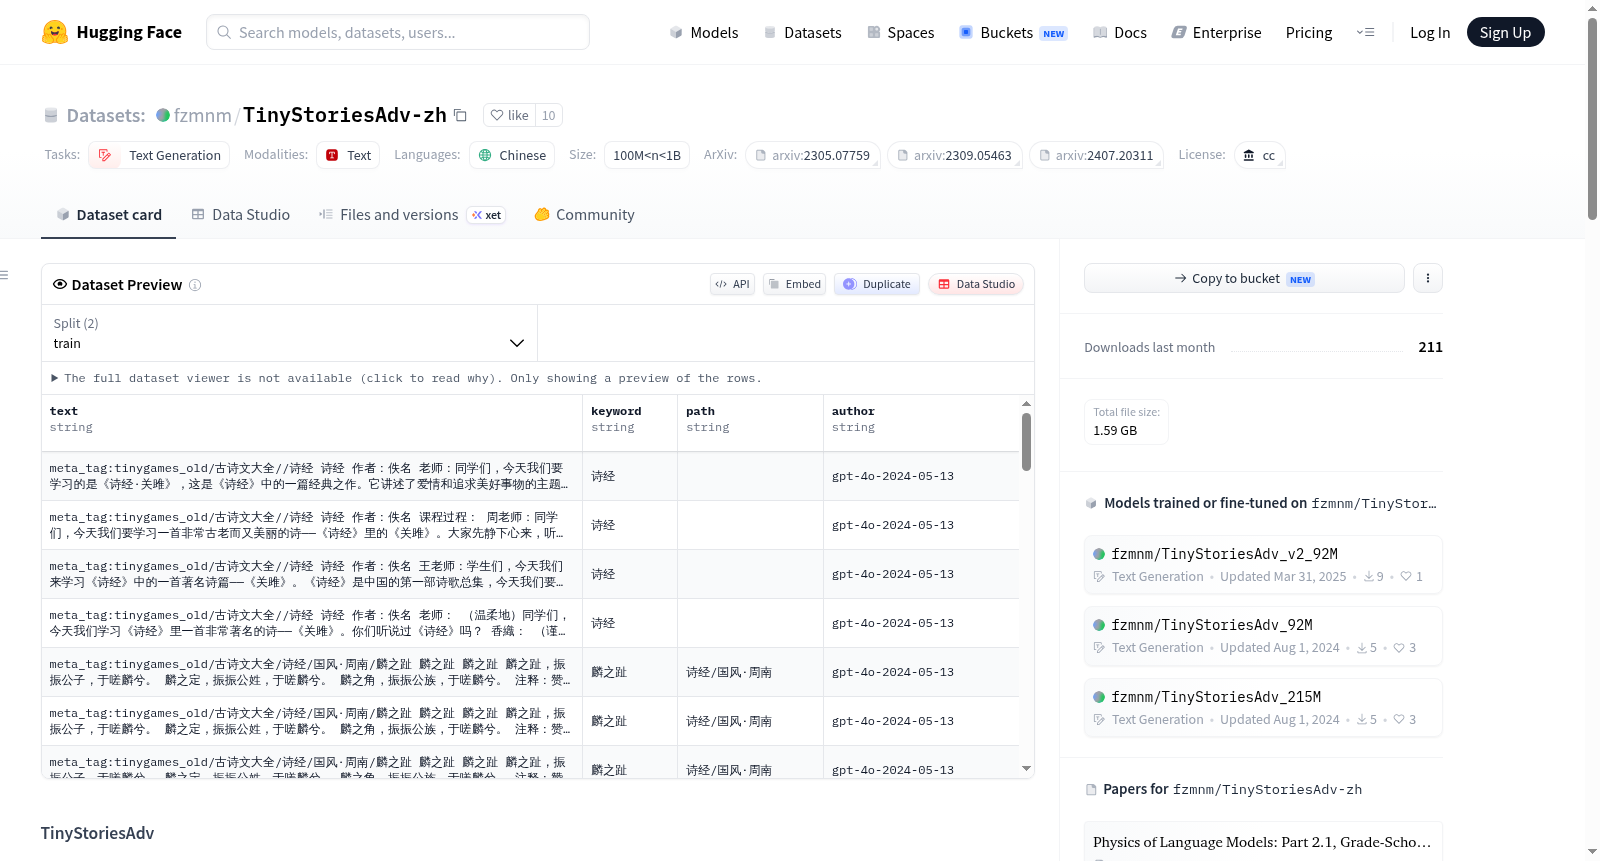1600x861 pixels.
Task: Click the Datasets breadcrumb label
Action: [106, 115]
